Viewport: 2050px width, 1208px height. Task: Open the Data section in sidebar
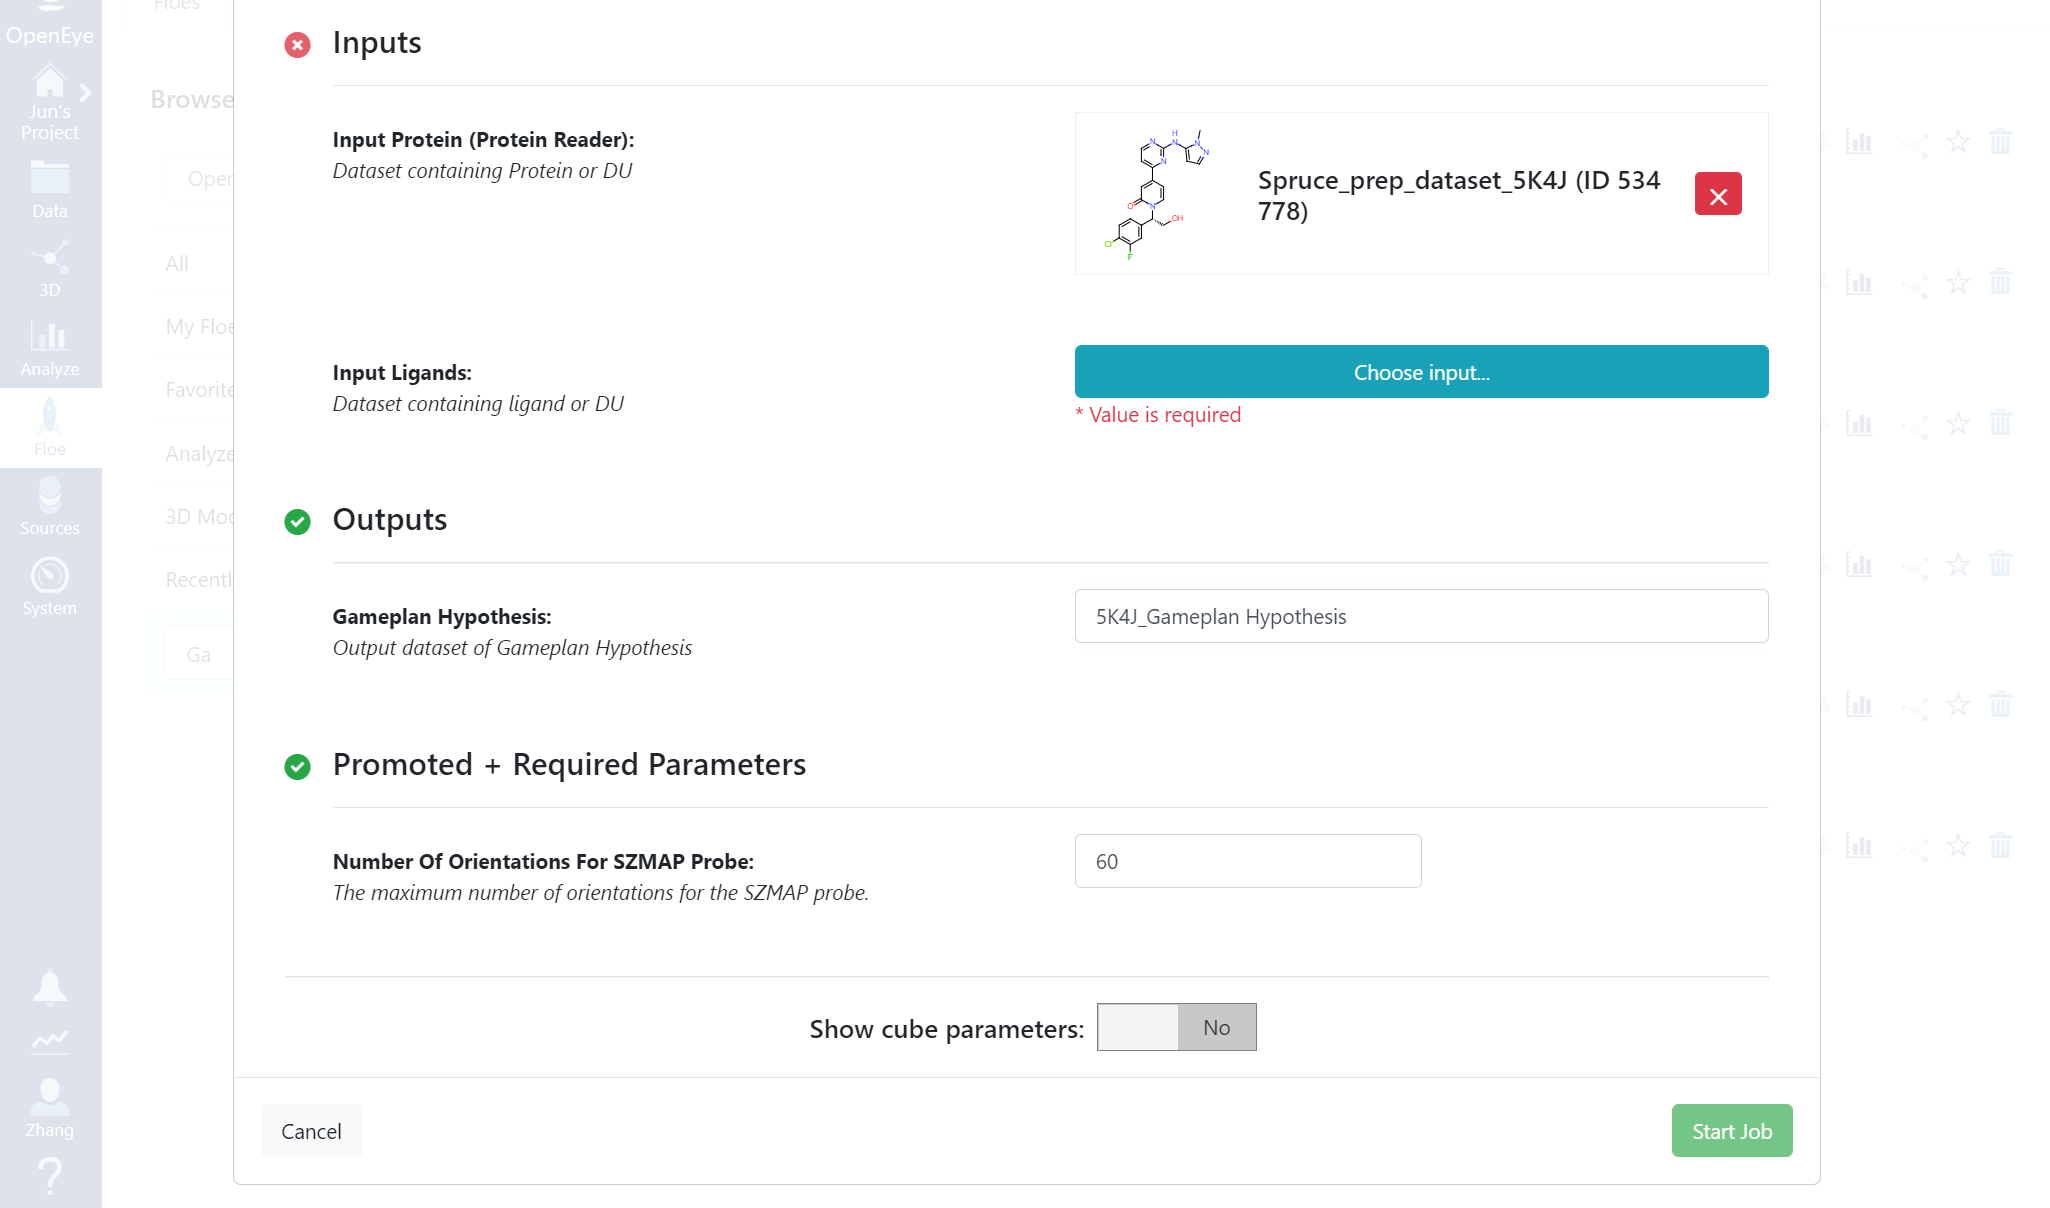(x=49, y=189)
